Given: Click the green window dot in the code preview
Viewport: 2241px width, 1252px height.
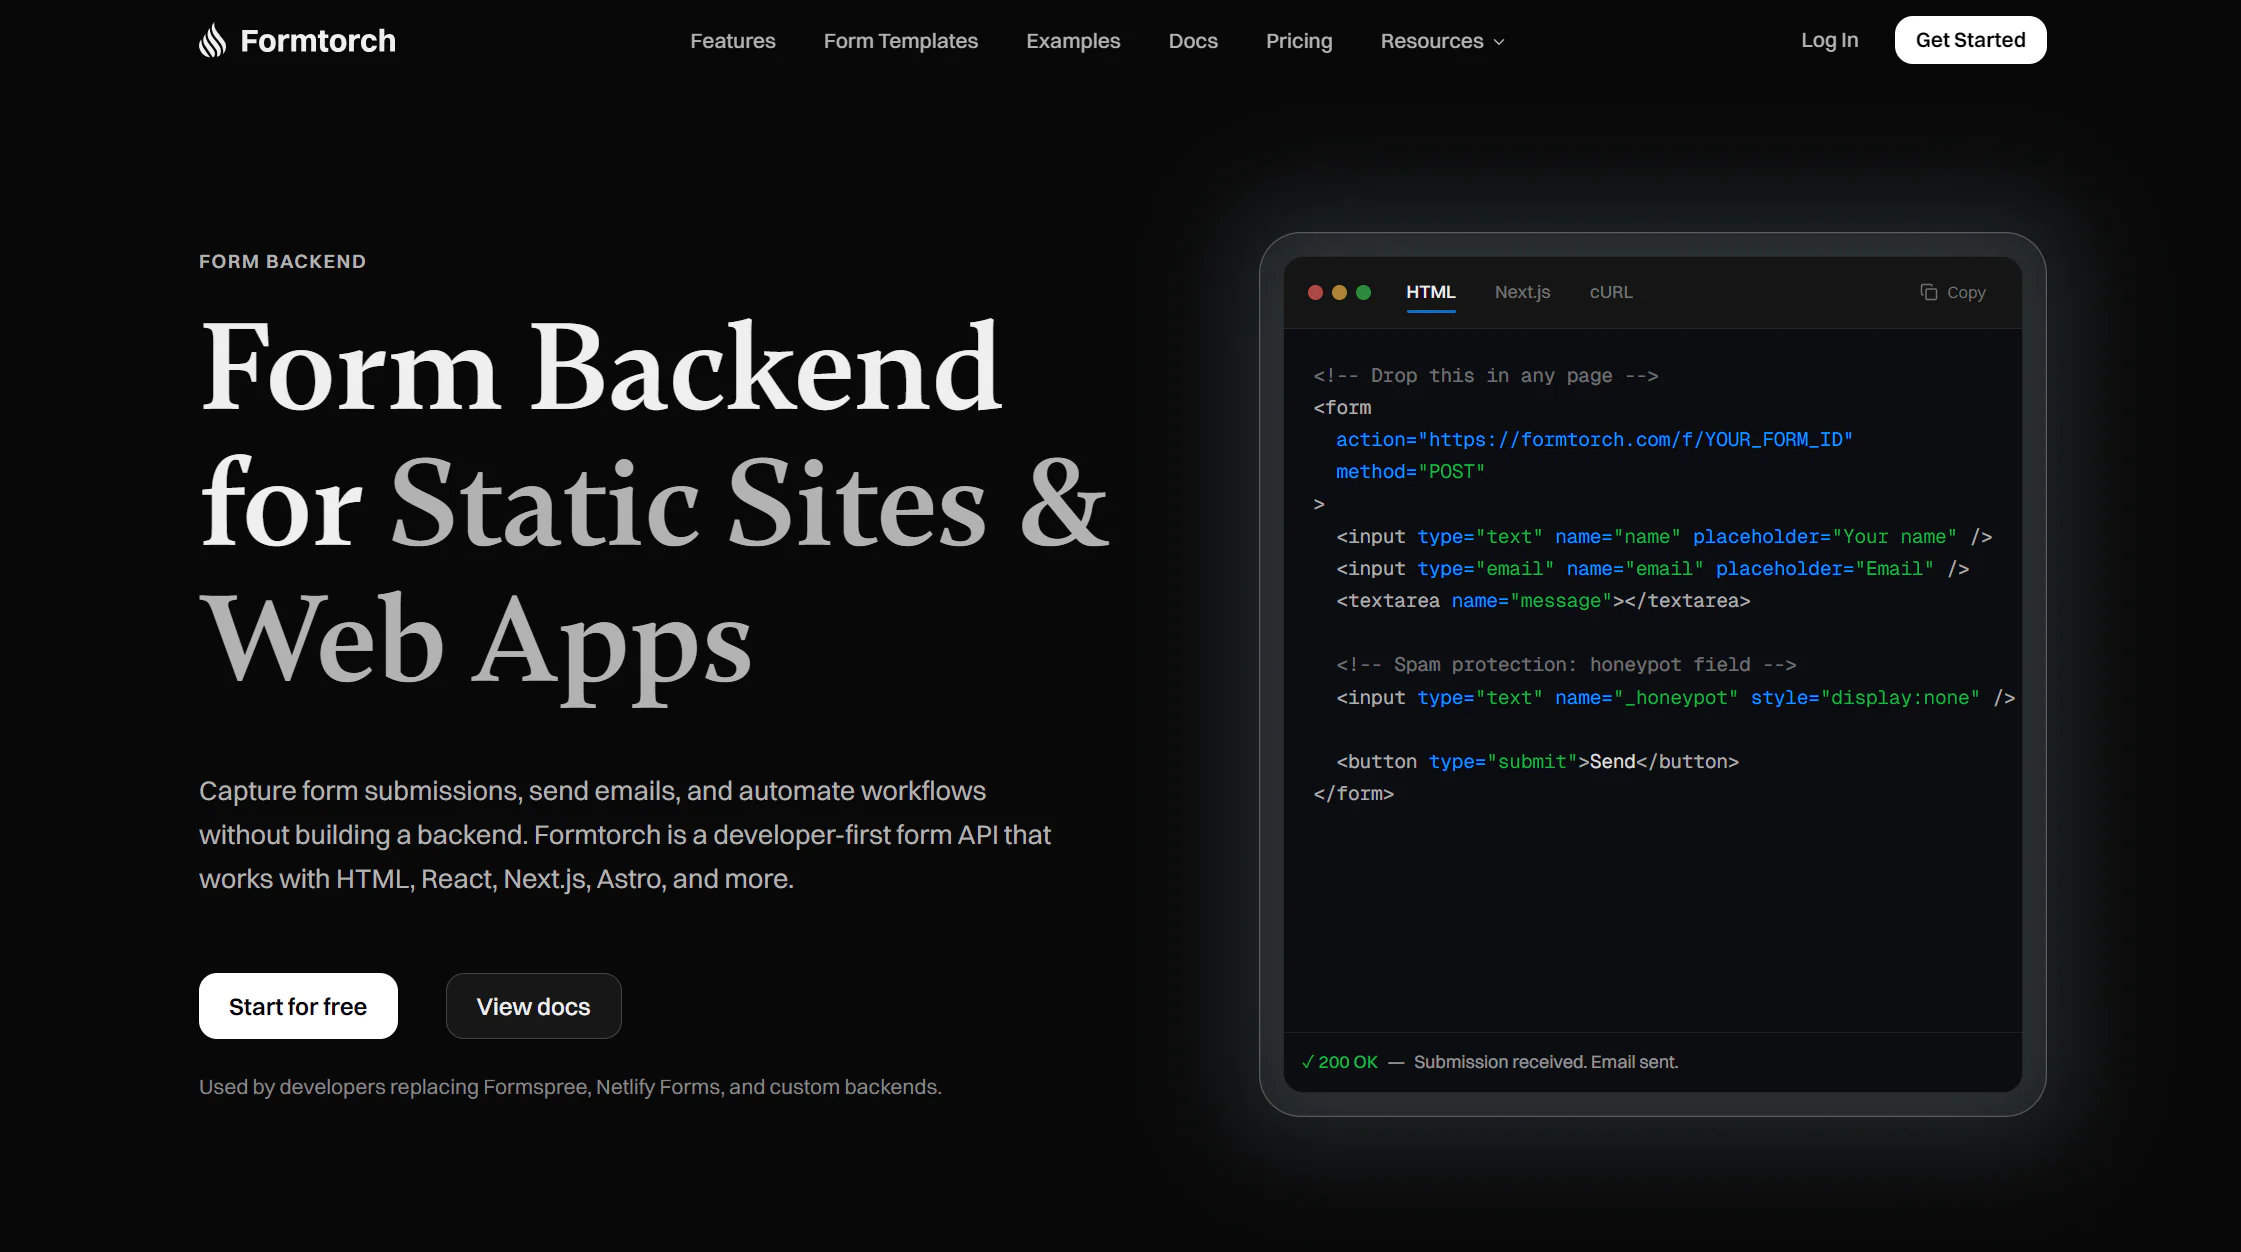Looking at the screenshot, I should tap(1363, 293).
